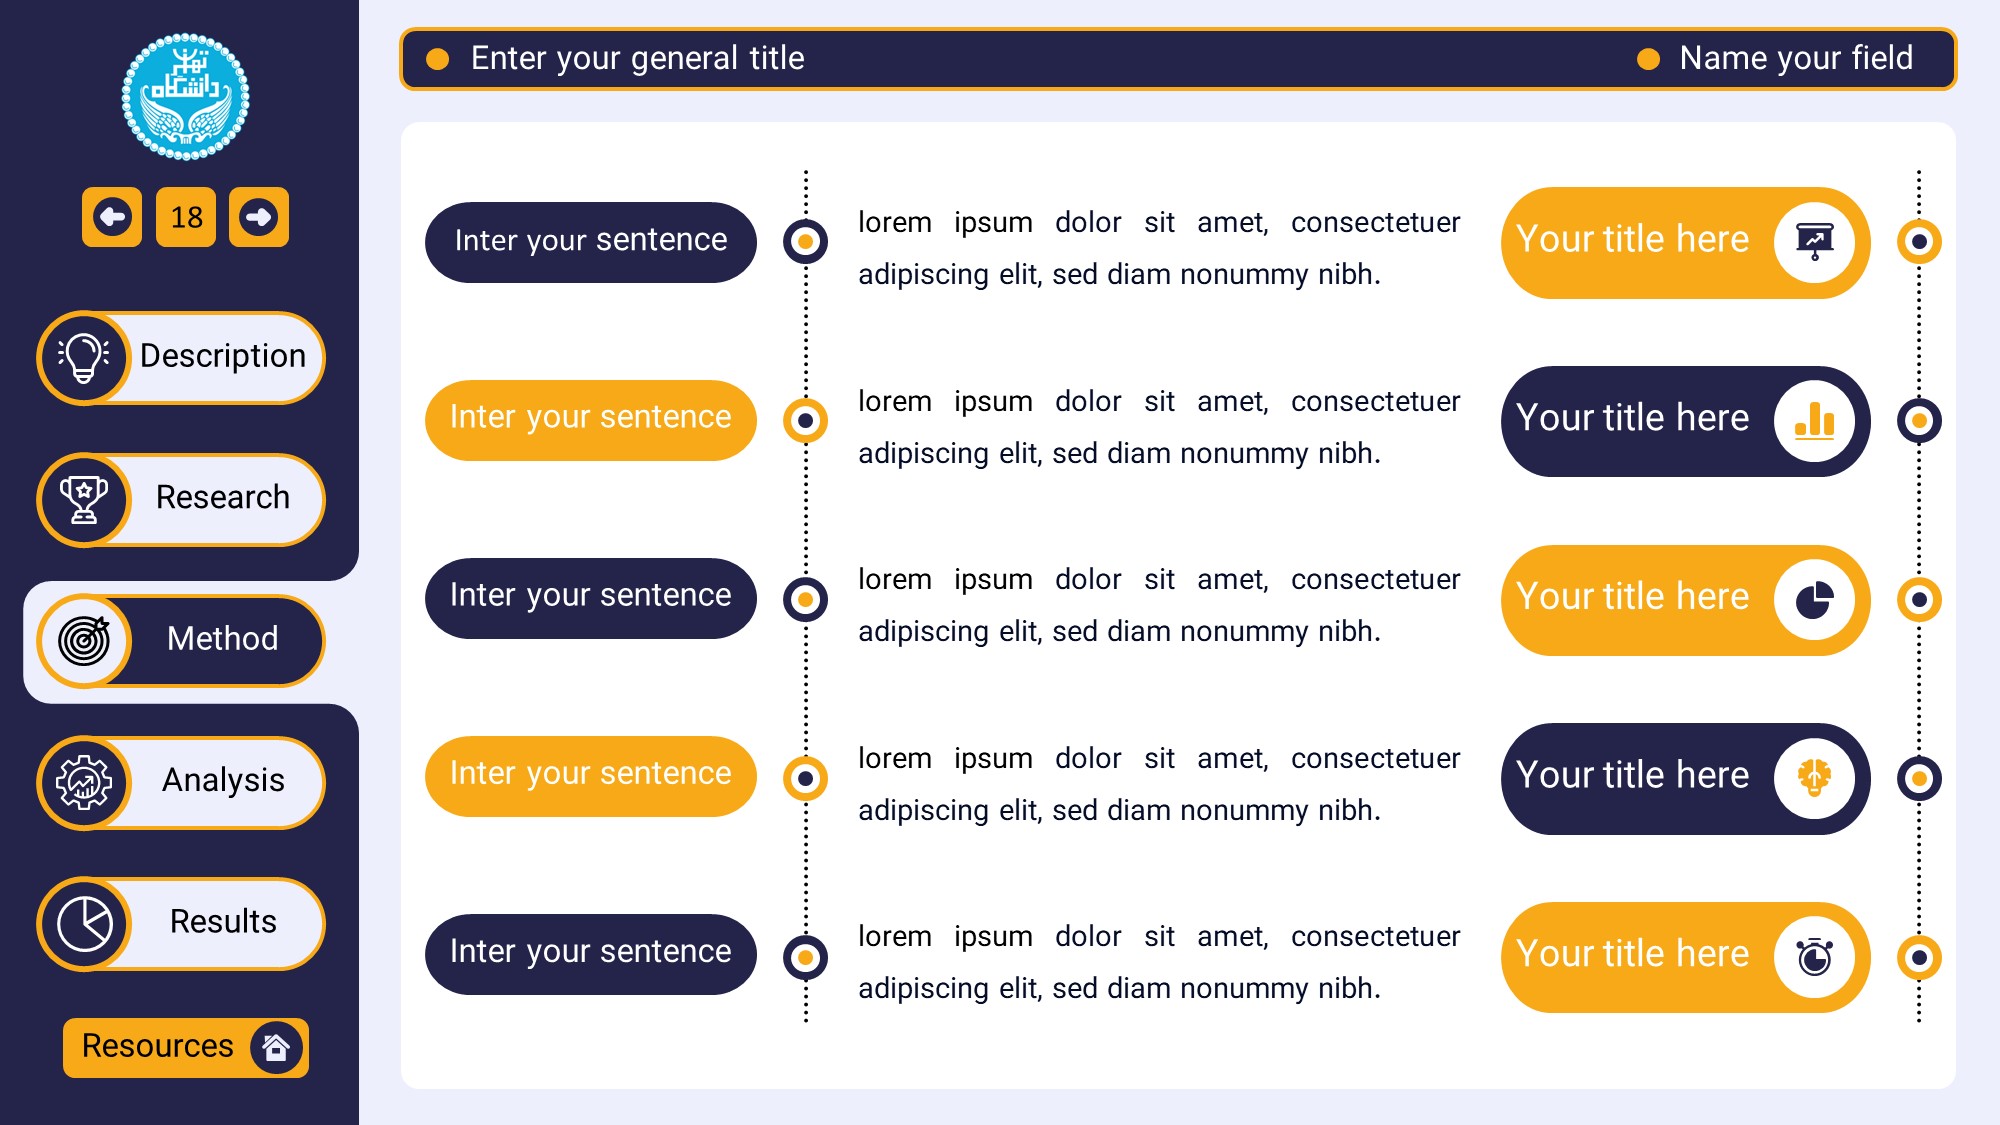Click the presentation board icon in first title
Image resolution: width=2000 pixels, height=1125 pixels.
click(x=1814, y=242)
